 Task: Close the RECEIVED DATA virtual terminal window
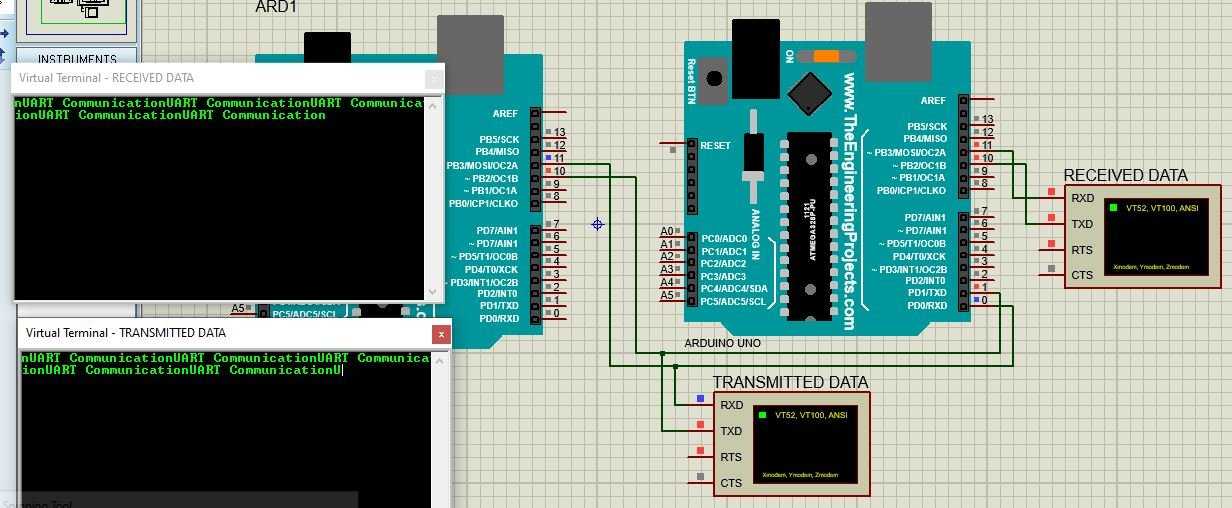[x=433, y=78]
